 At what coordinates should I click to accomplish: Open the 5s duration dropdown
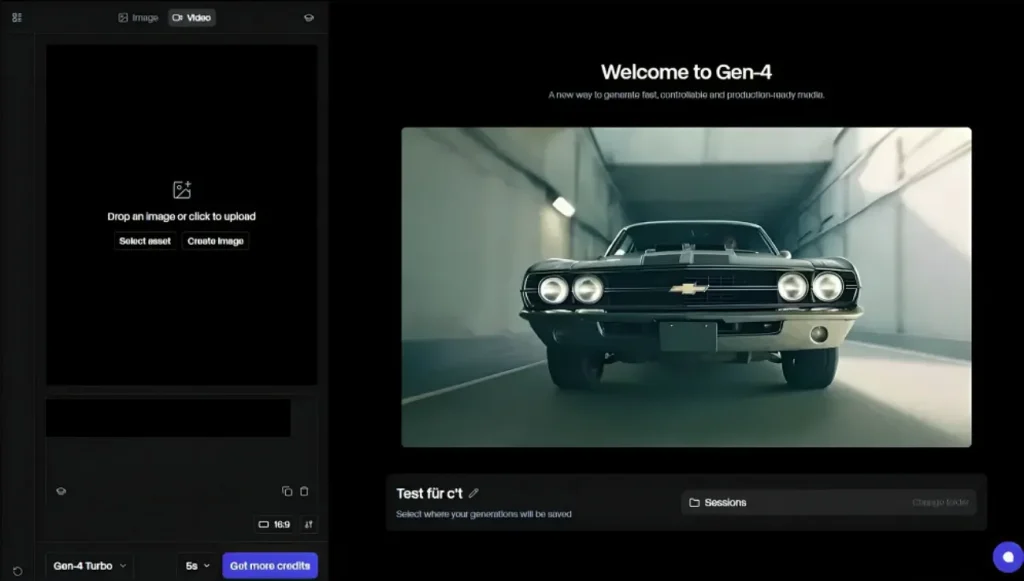click(x=197, y=566)
